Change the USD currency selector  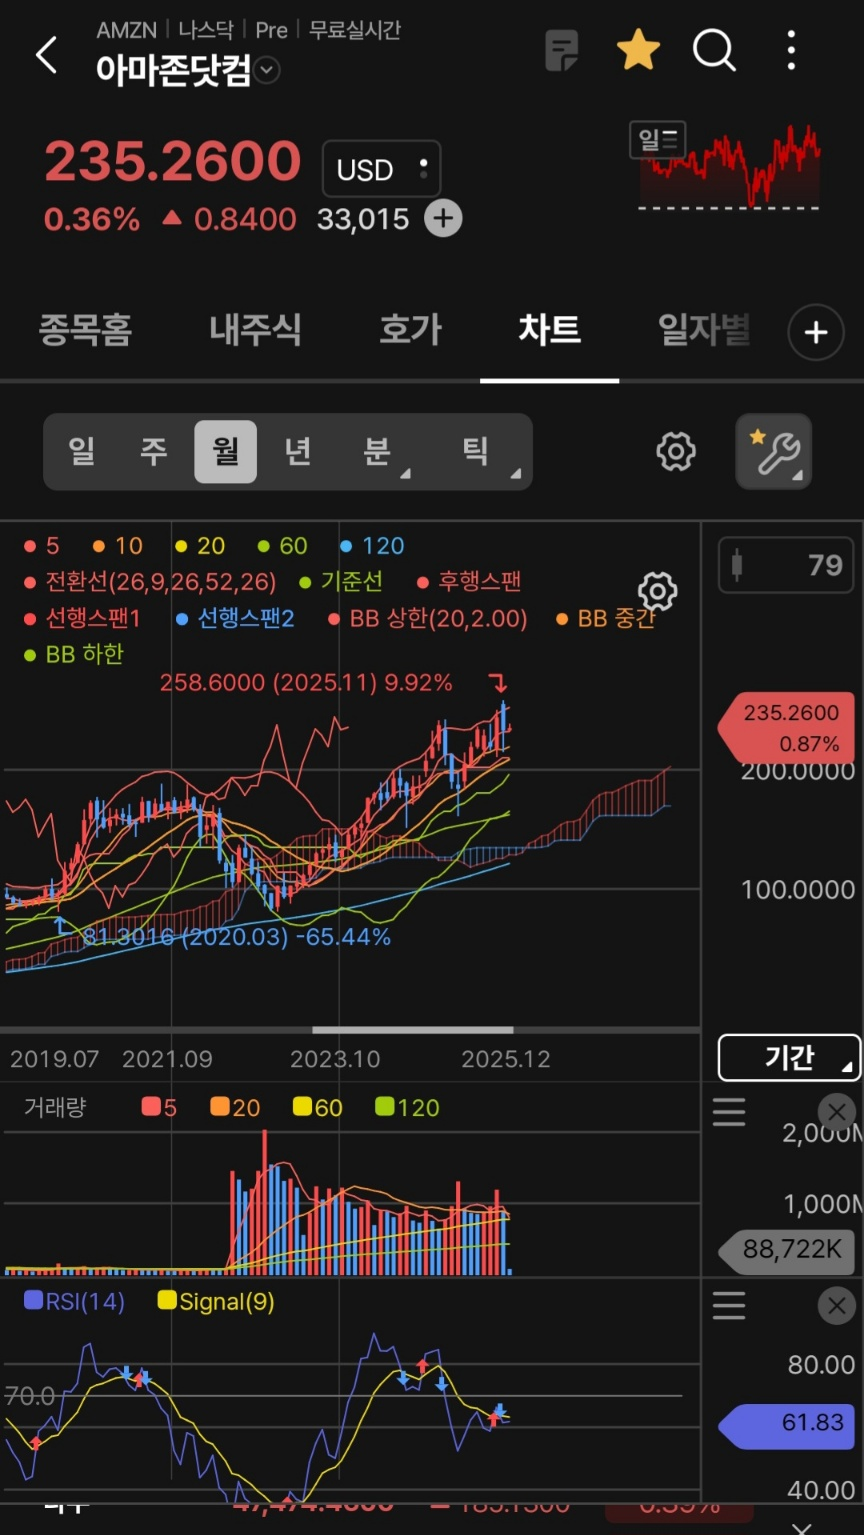pos(381,169)
